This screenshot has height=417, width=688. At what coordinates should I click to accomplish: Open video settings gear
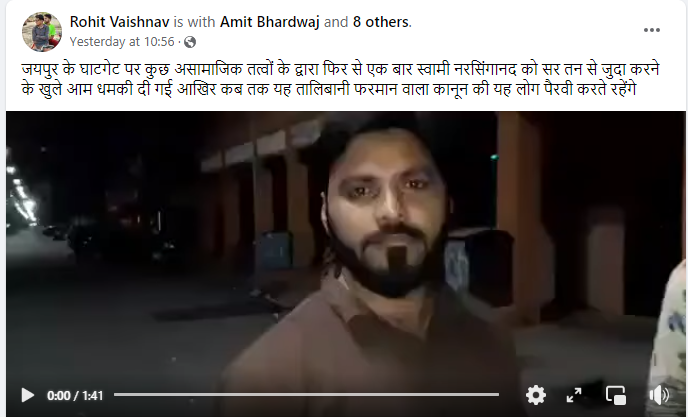(x=536, y=395)
